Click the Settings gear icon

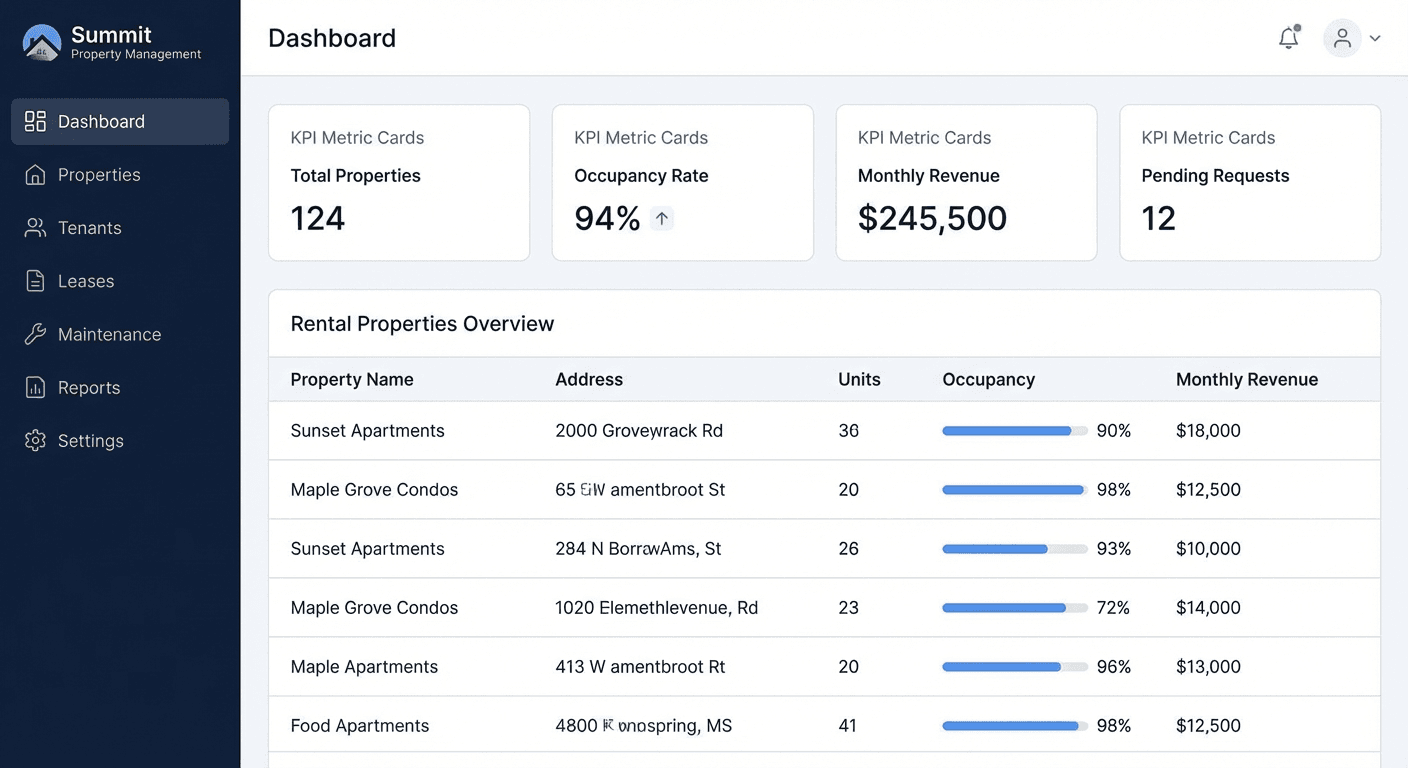coord(35,440)
